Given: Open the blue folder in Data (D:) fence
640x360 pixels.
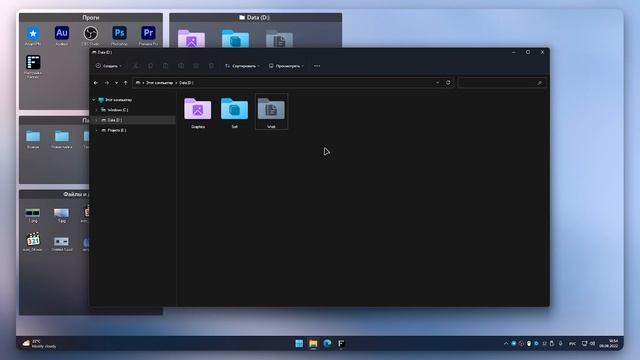Looking at the screenshot, I should 235,39.
